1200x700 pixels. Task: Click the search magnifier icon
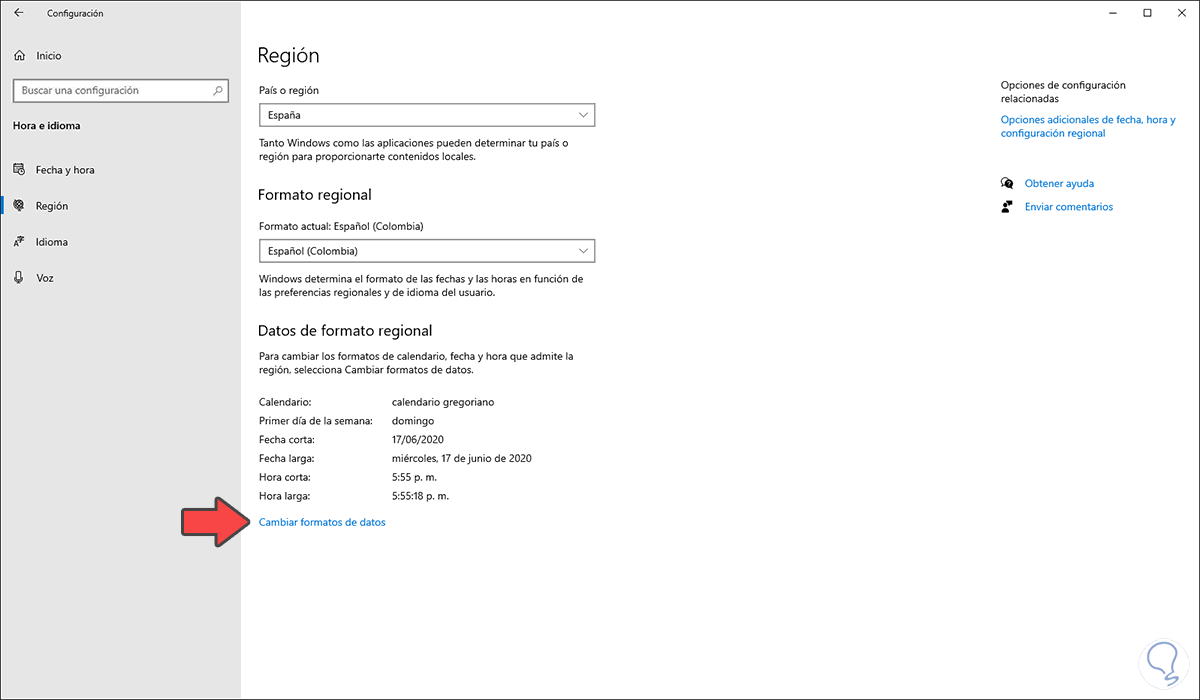point(219,90)
